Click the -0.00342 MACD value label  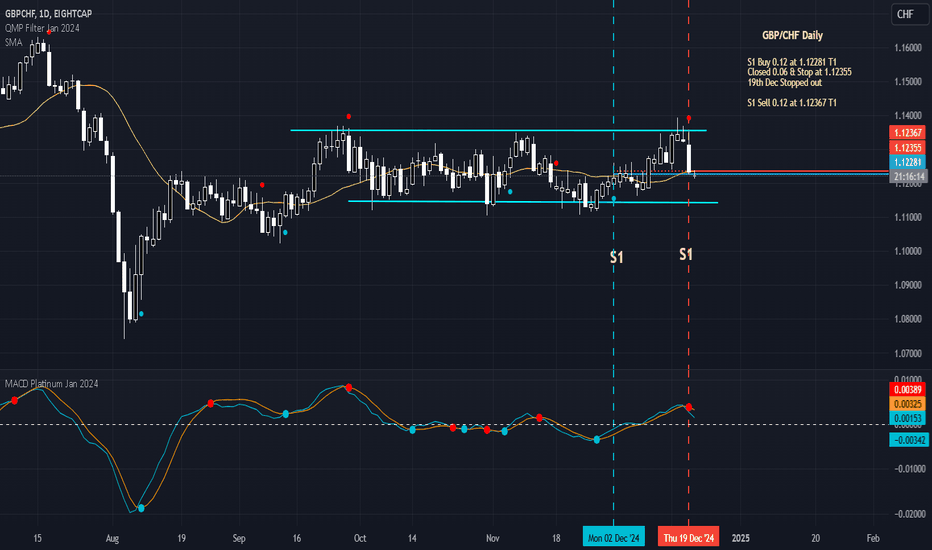pyautogui.click(x=908, y=440)
